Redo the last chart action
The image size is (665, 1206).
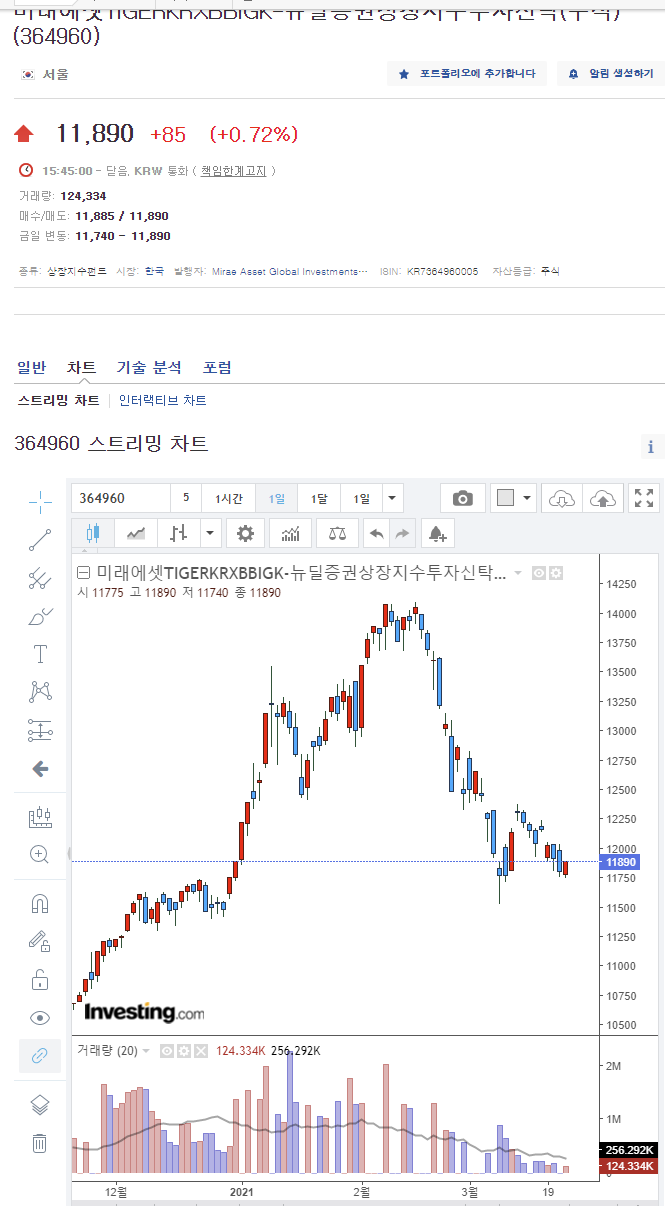(x=402, y=534)
